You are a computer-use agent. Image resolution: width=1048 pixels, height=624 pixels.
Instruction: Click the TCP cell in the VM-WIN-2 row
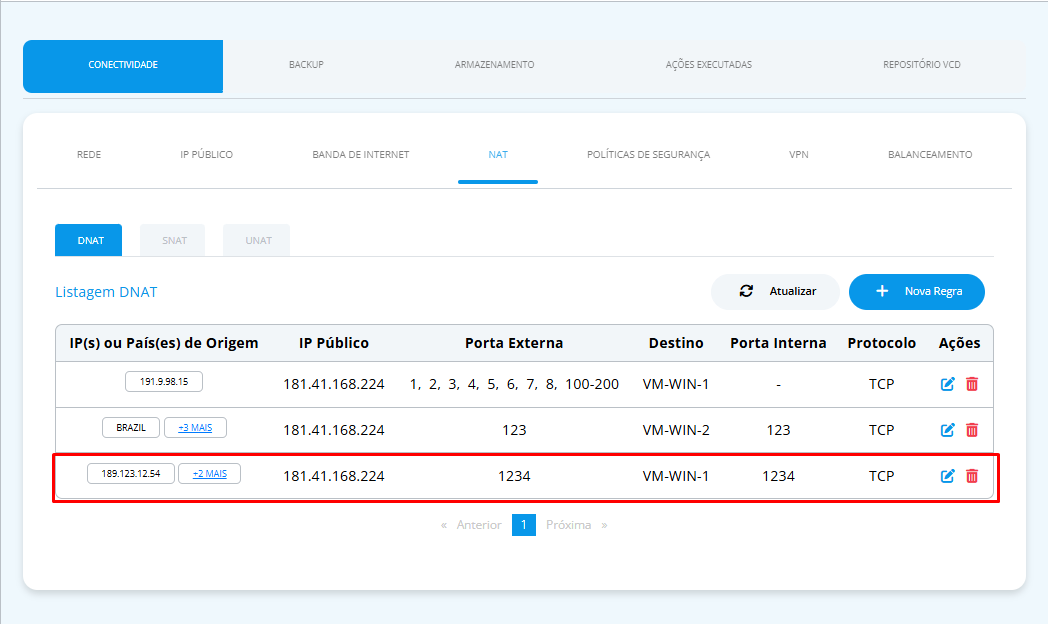pyautogui.click(x=882, y=430)
